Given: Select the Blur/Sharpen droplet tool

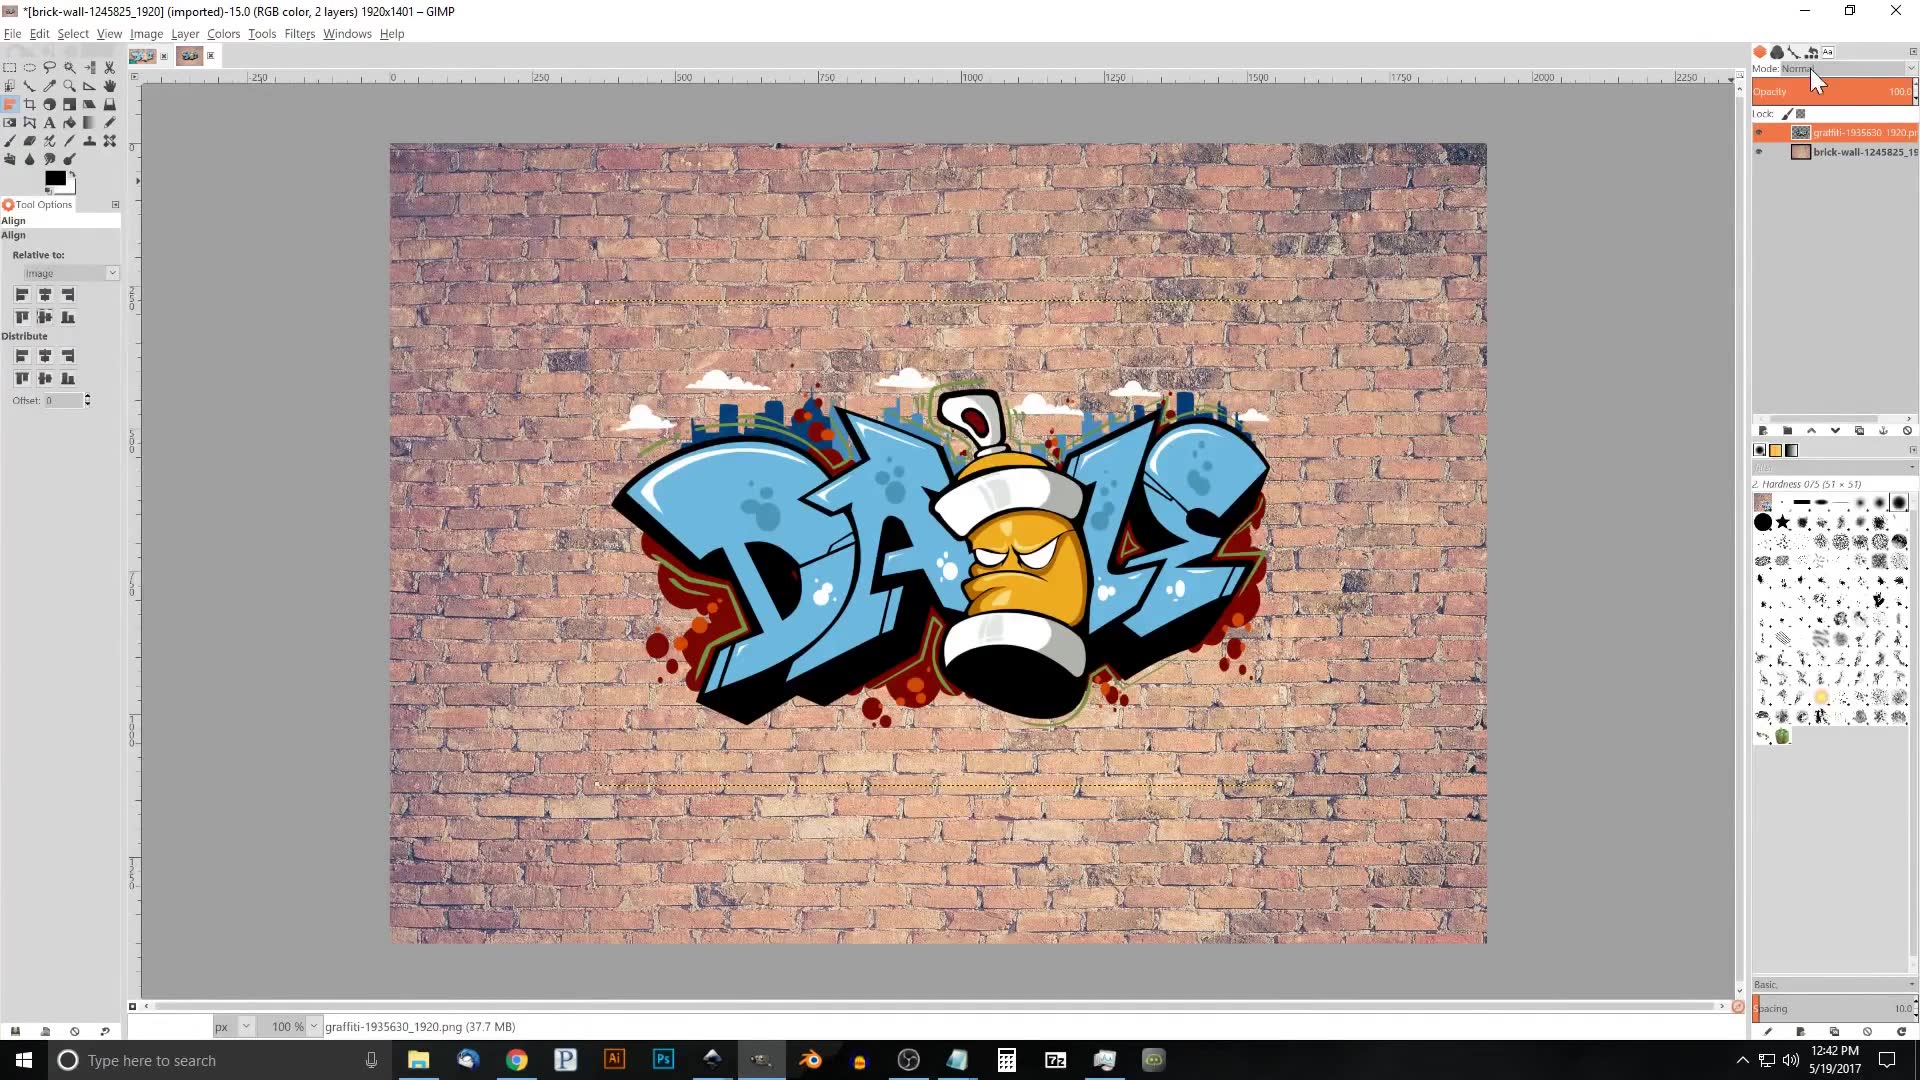Looking at the screenshot, I should [x=30, y=159].
